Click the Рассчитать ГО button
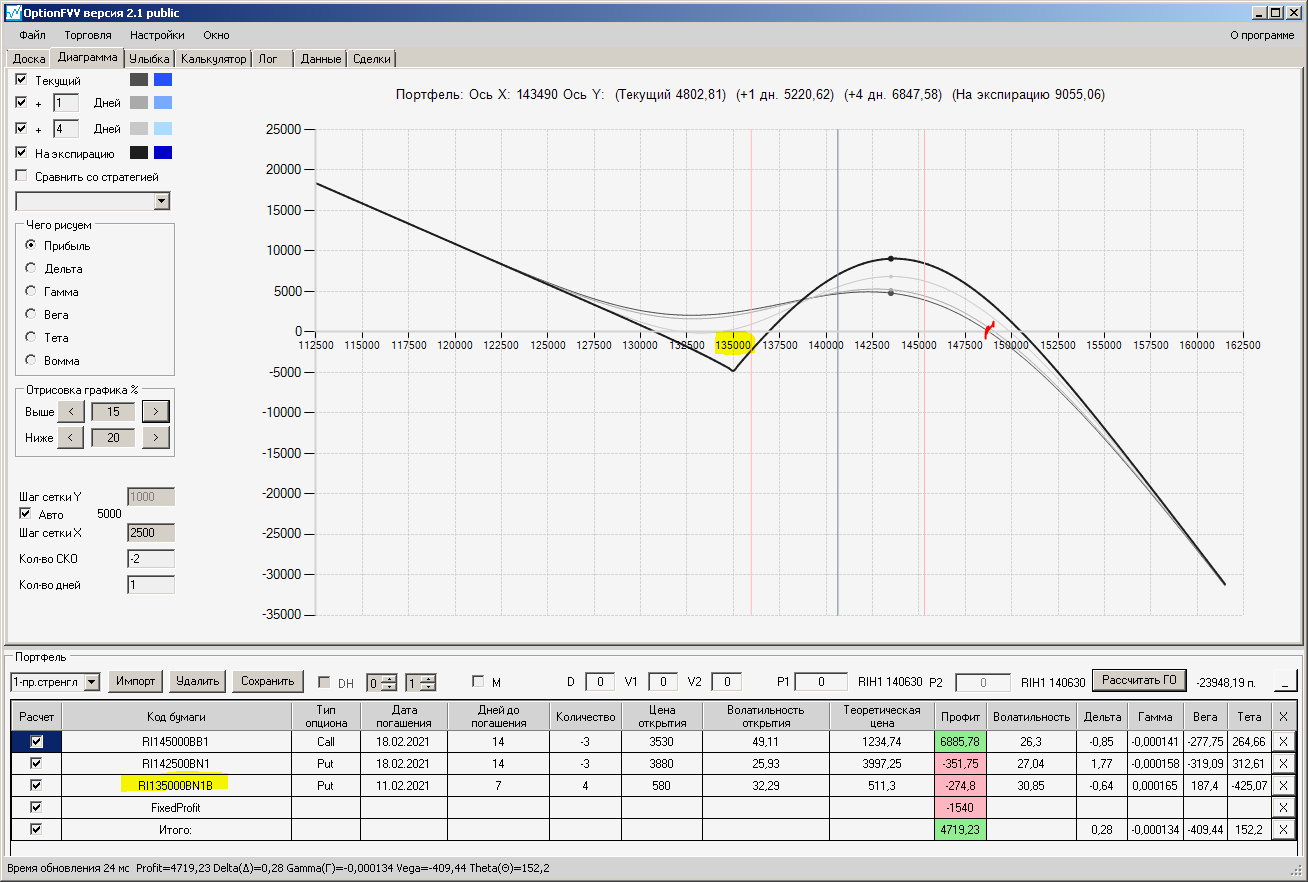 click(x=1138, y=680)
